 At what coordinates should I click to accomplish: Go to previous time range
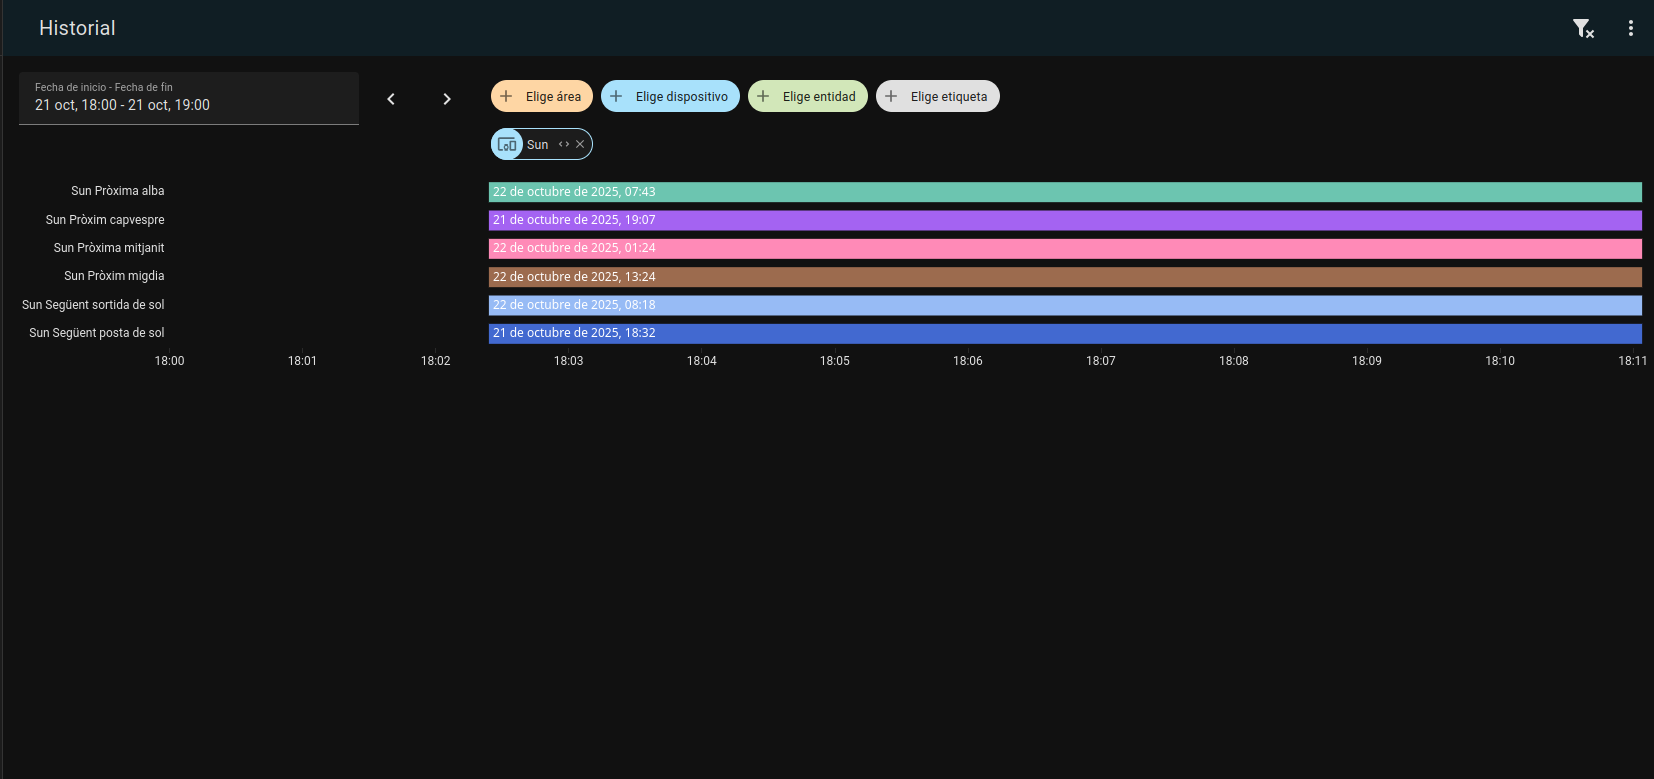coord(391,99)
